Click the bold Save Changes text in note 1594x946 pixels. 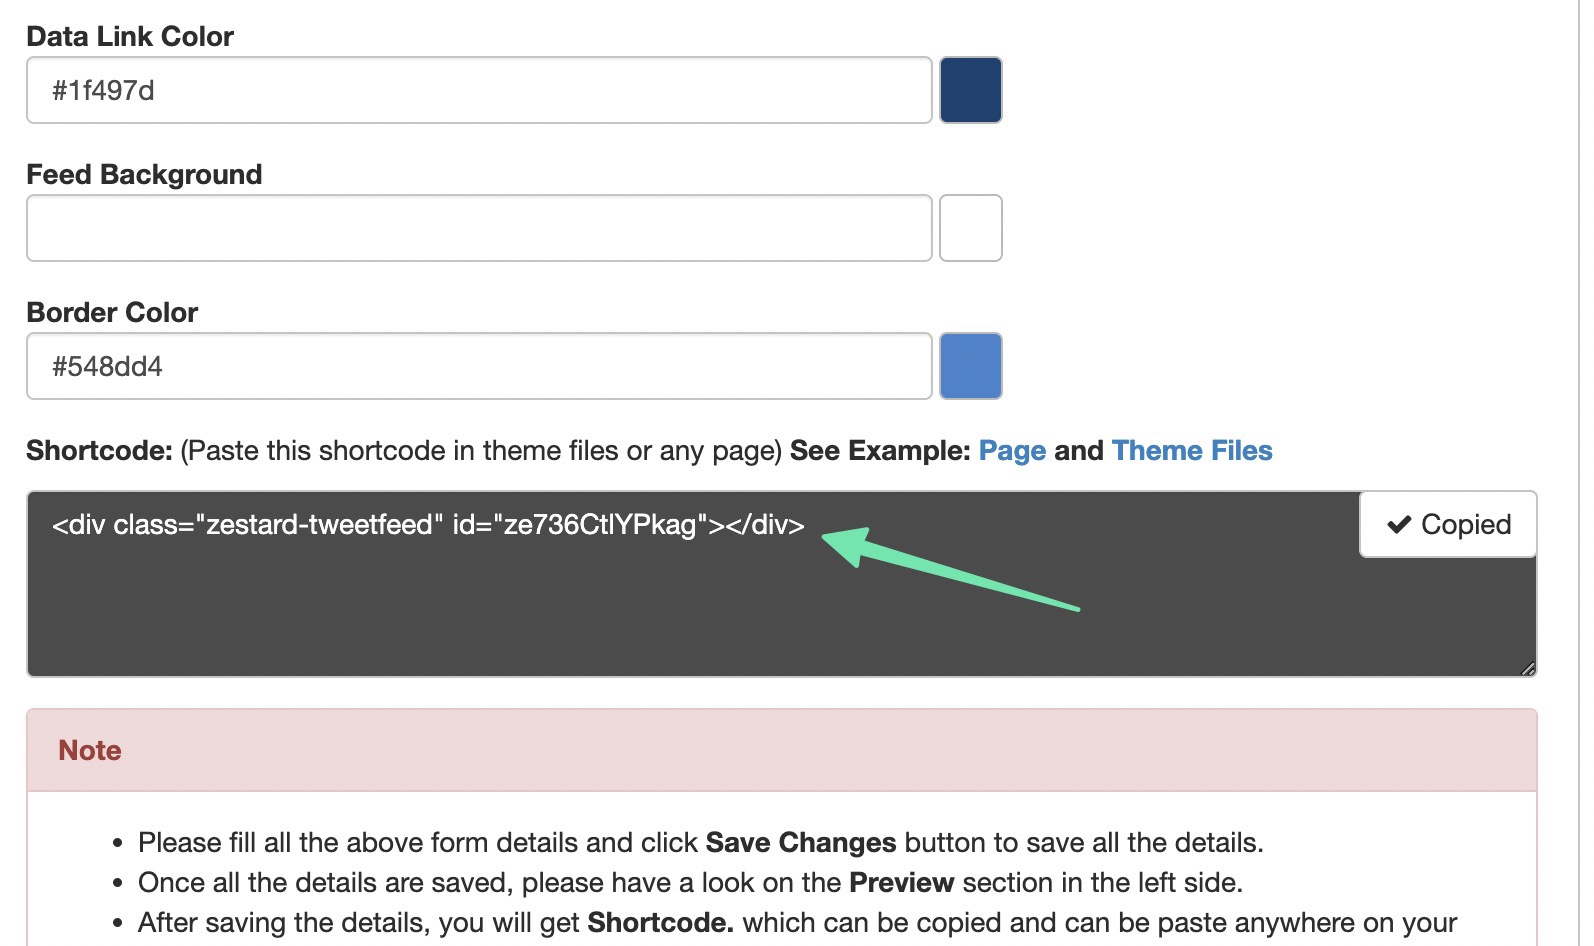(x=800, y=843)
